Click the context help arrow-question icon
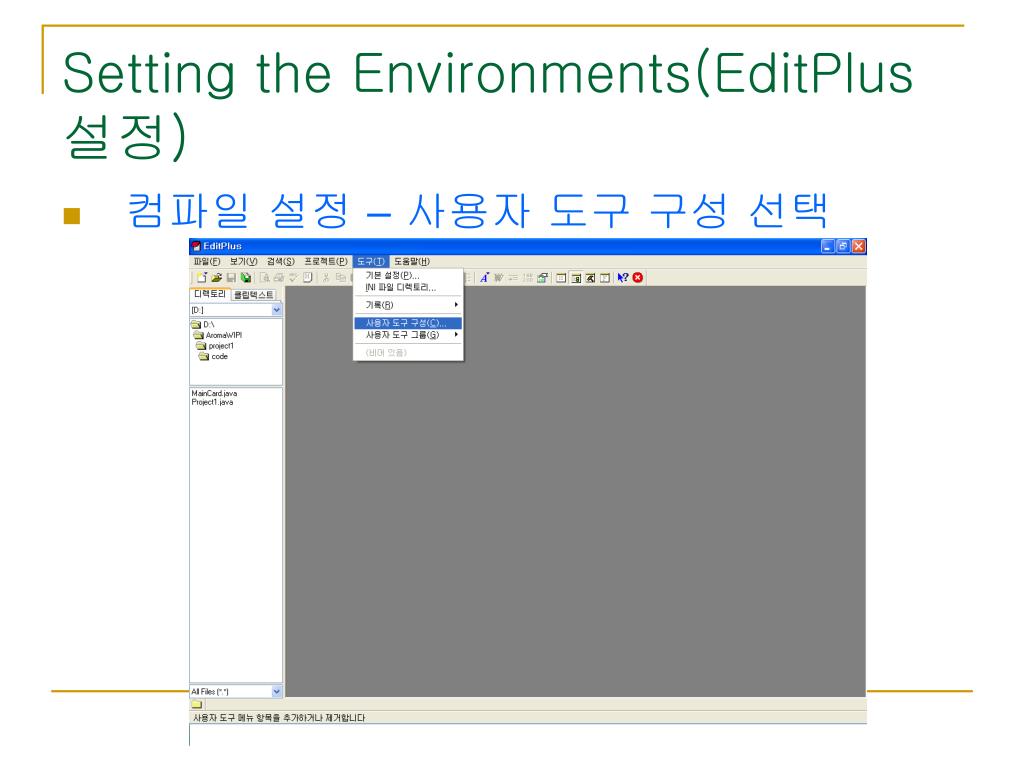Viewport: 1024px width, 768px height. point(622,278)
